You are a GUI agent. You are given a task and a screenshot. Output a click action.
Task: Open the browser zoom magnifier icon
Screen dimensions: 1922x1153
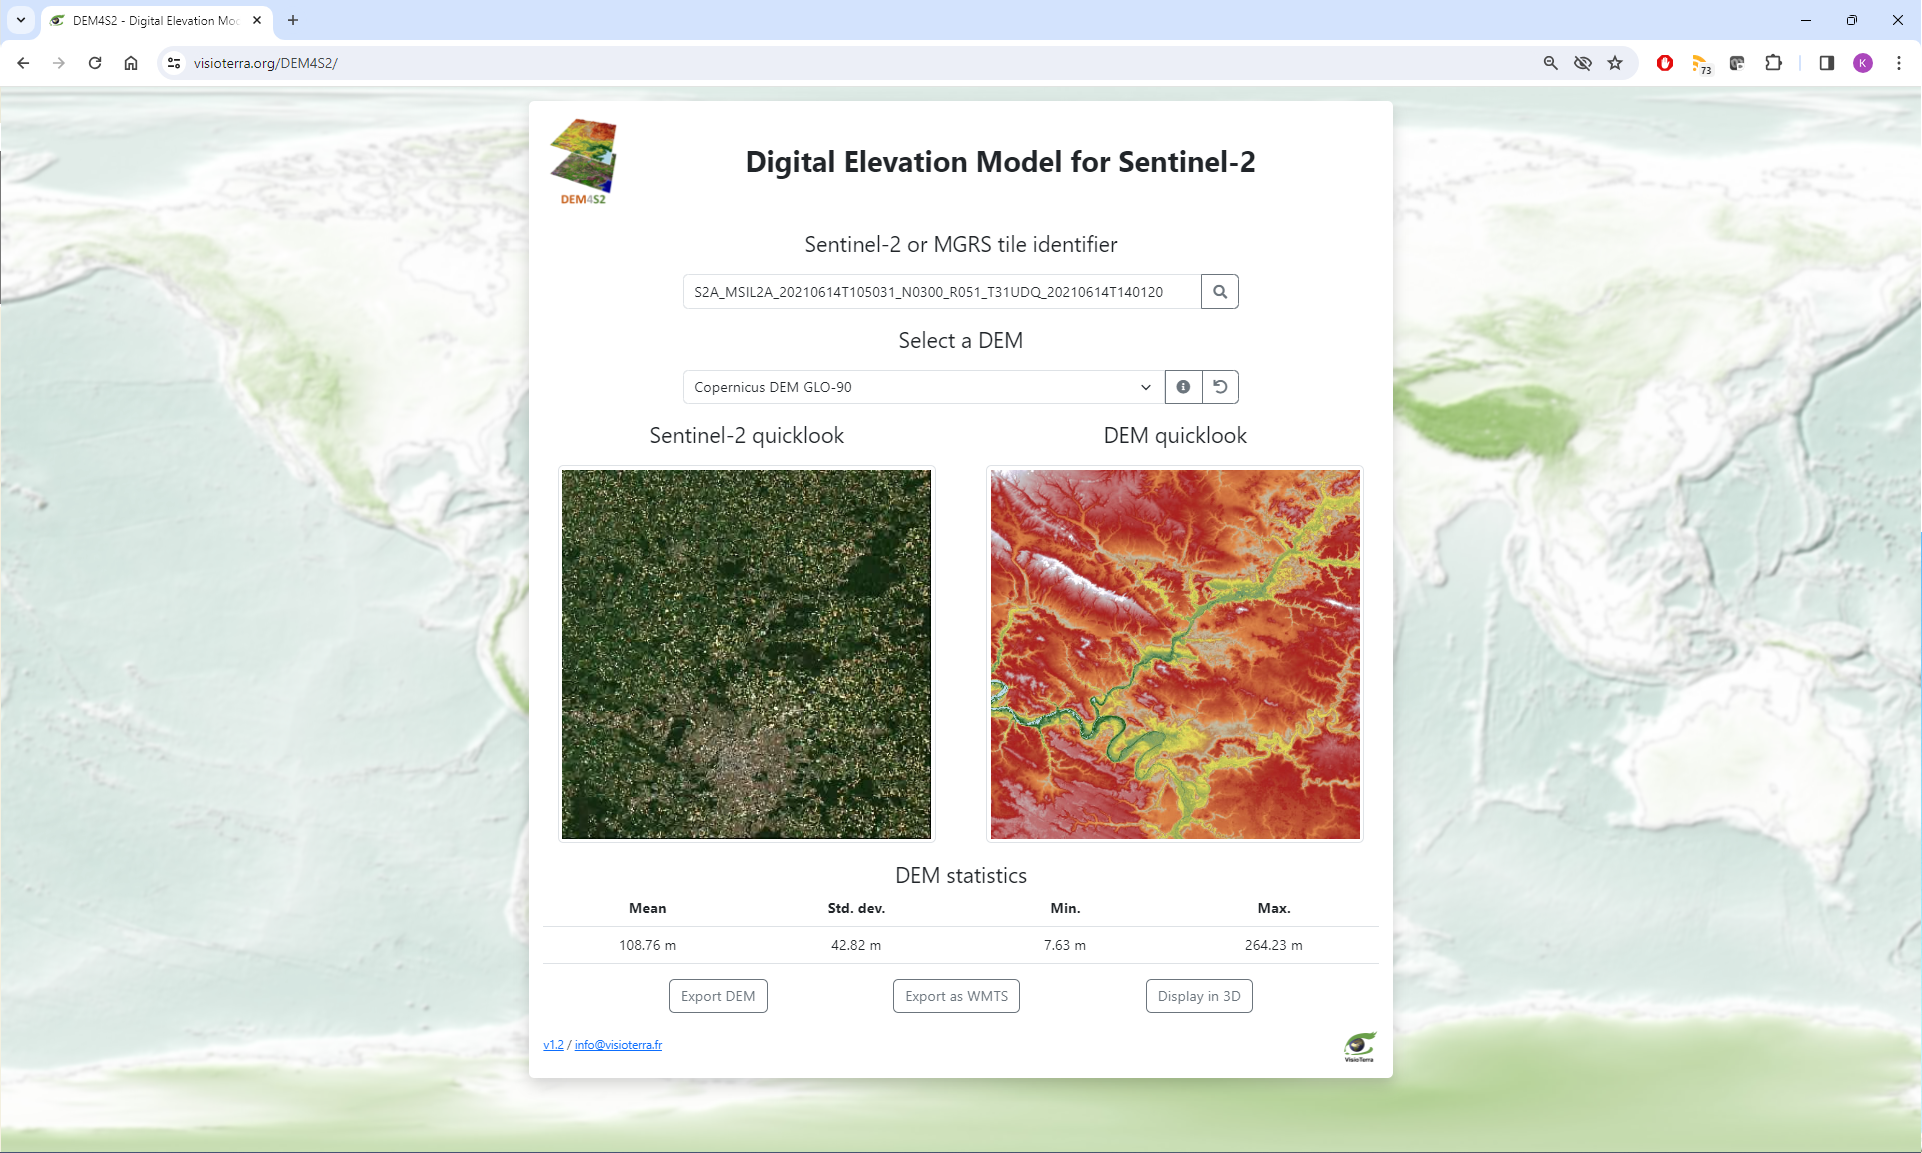coord(1550,63)
